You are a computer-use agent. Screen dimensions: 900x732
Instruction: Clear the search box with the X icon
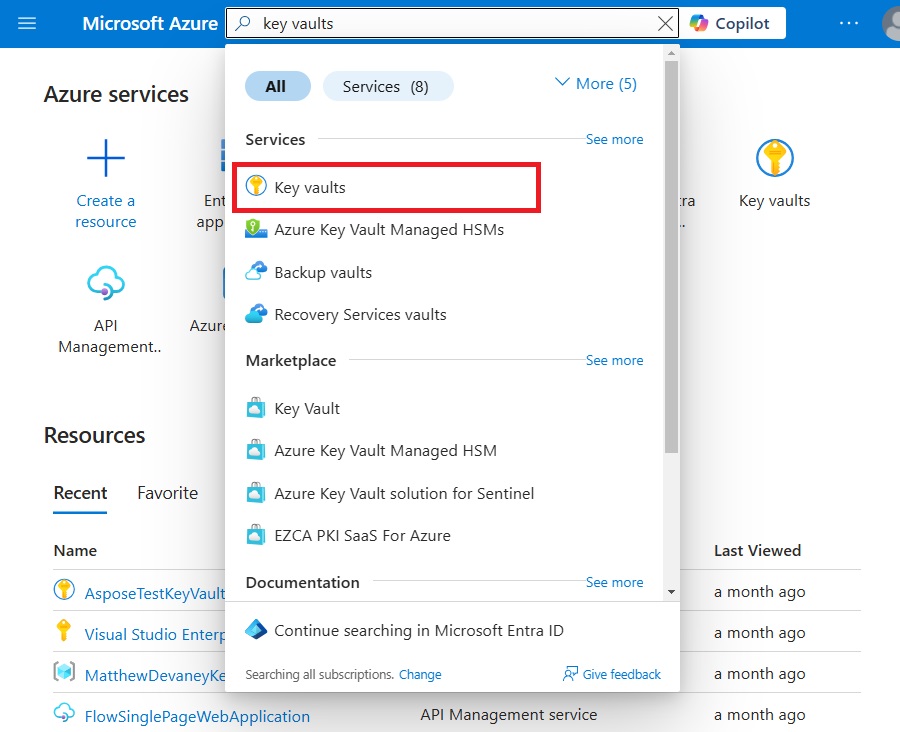click(665, 24)
